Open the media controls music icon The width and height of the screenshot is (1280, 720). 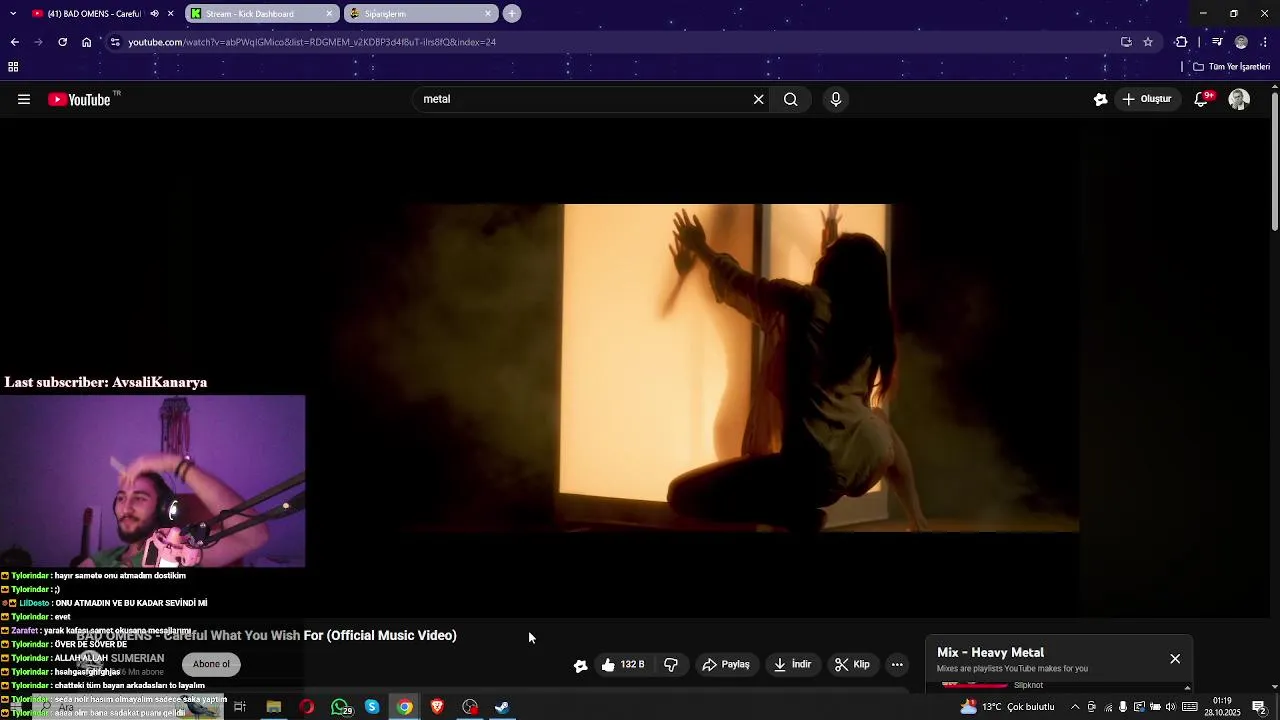coord(1217,42)
